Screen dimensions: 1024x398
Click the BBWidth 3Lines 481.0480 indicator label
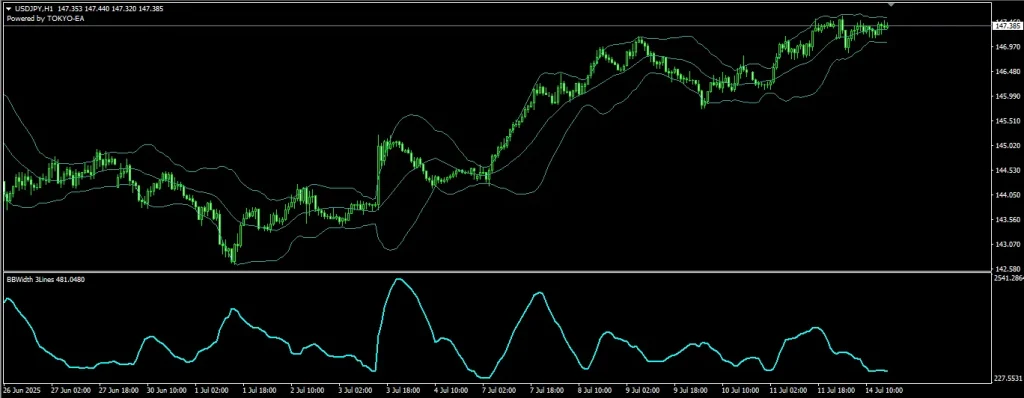[x=45, y=280]
